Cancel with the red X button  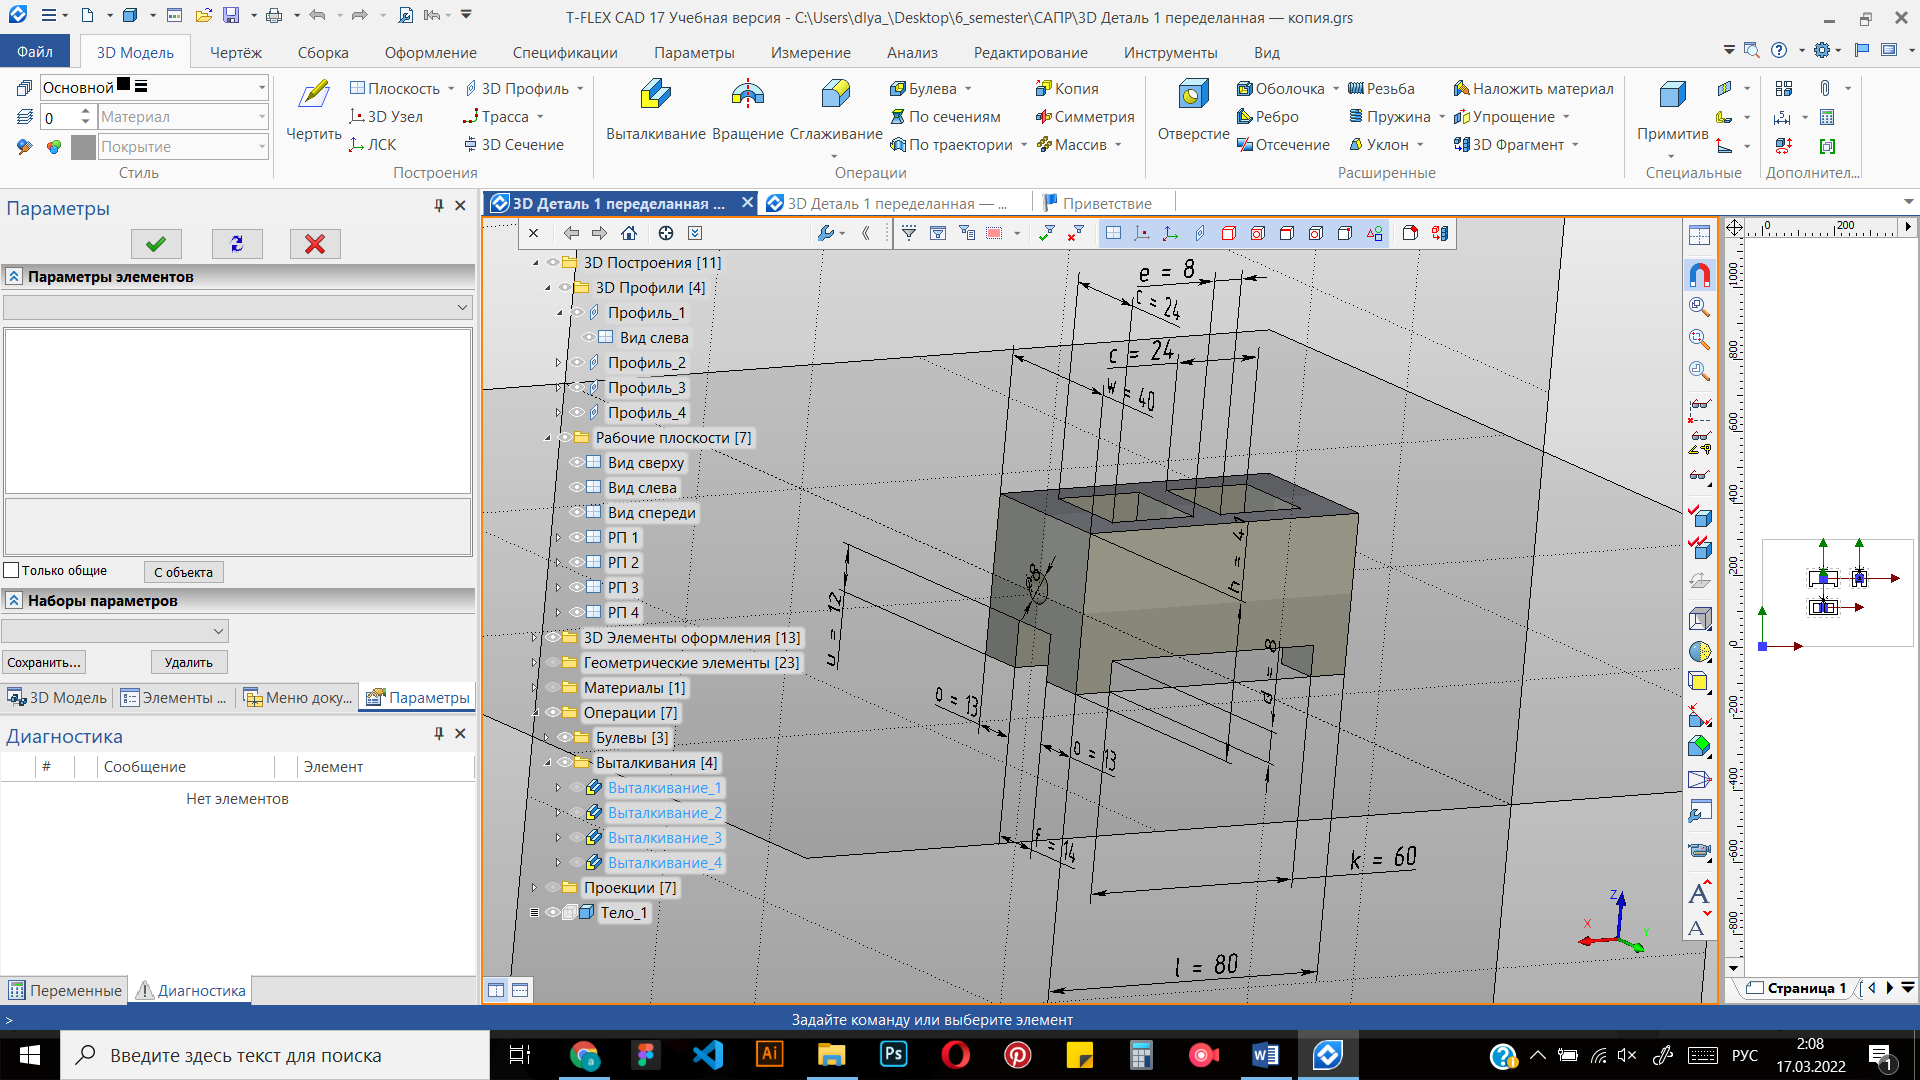tap(315, 244)
